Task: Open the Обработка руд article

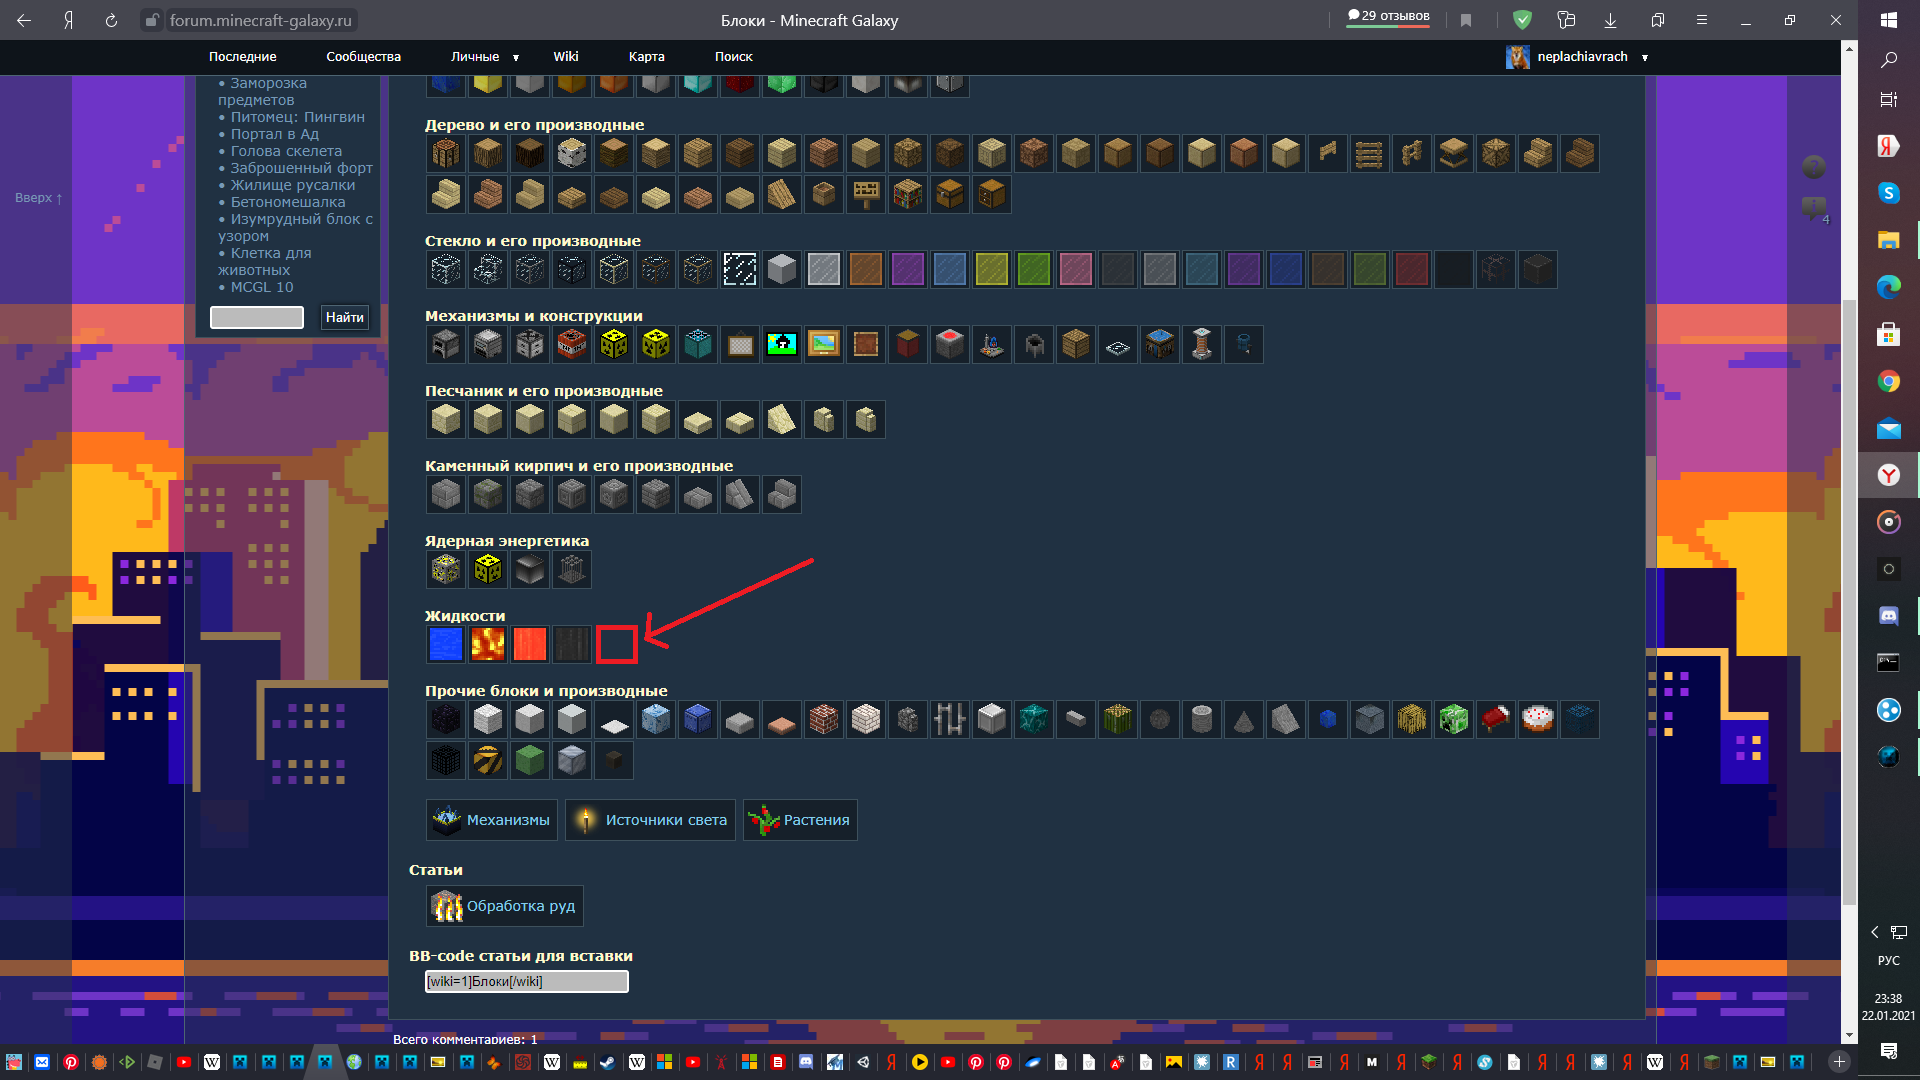Action: [504, 906]
